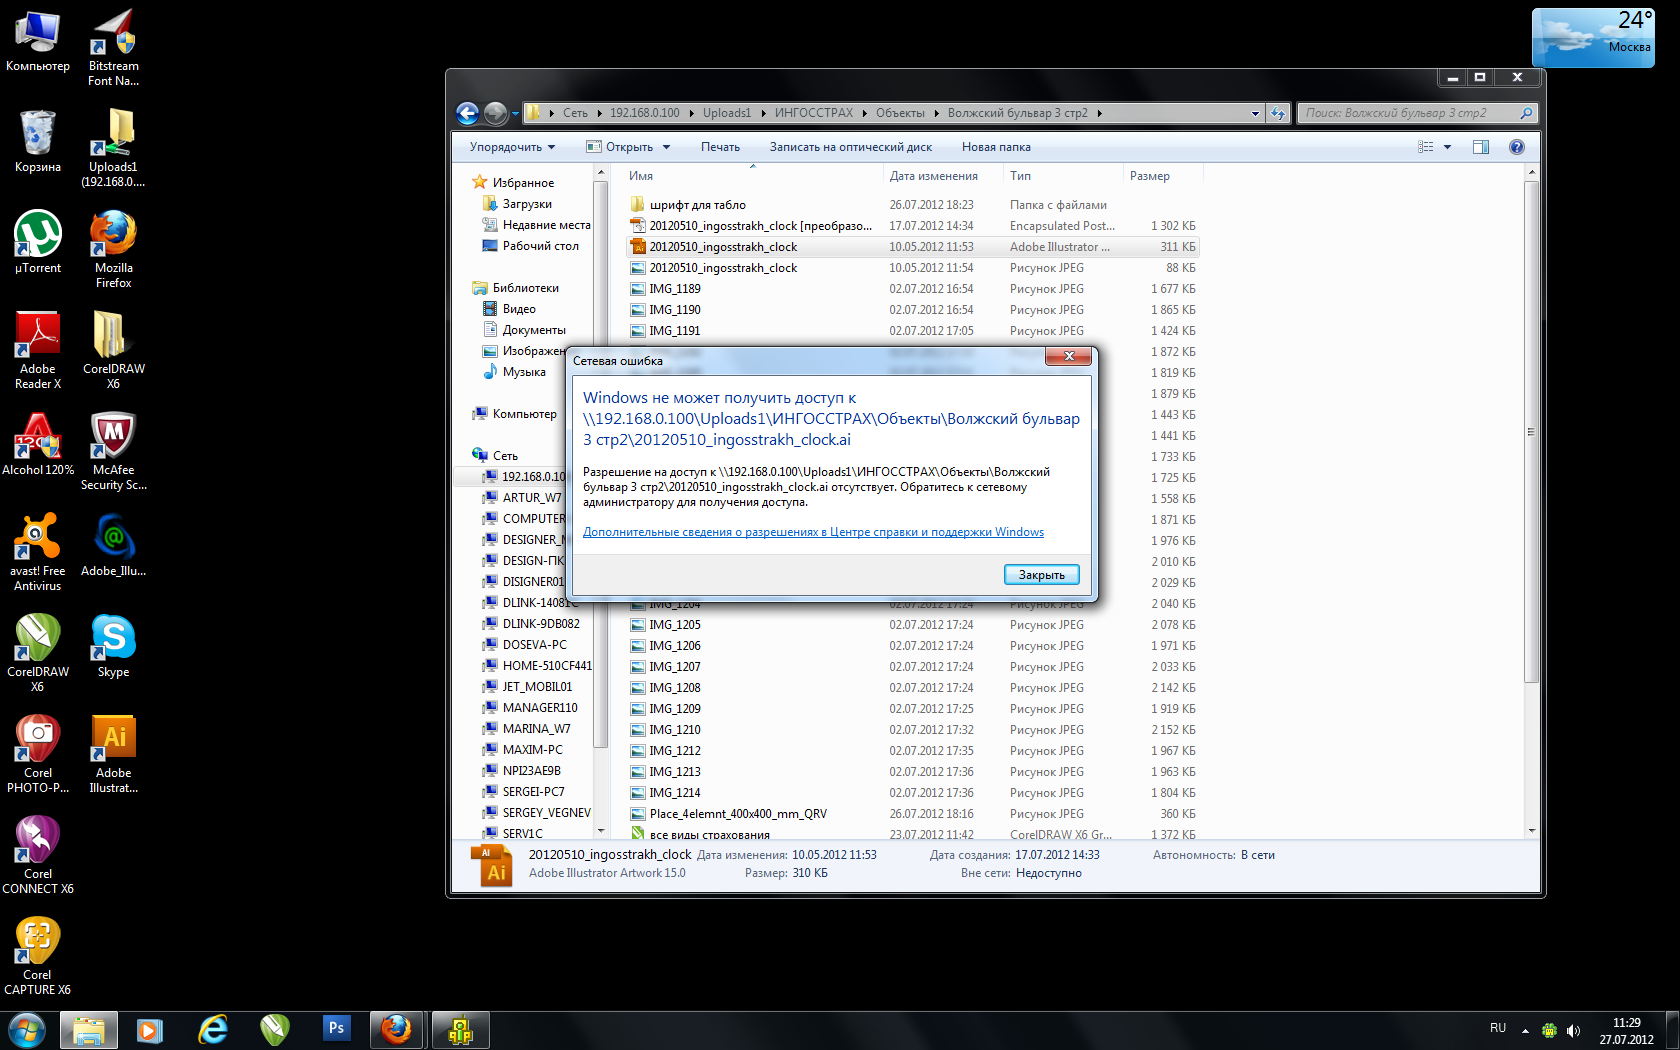The width and height of the screenshot is (1680, 1050).
Task: Open the volume icon in system tray
Action: pyautogui.click(x=1573, y=1030)
